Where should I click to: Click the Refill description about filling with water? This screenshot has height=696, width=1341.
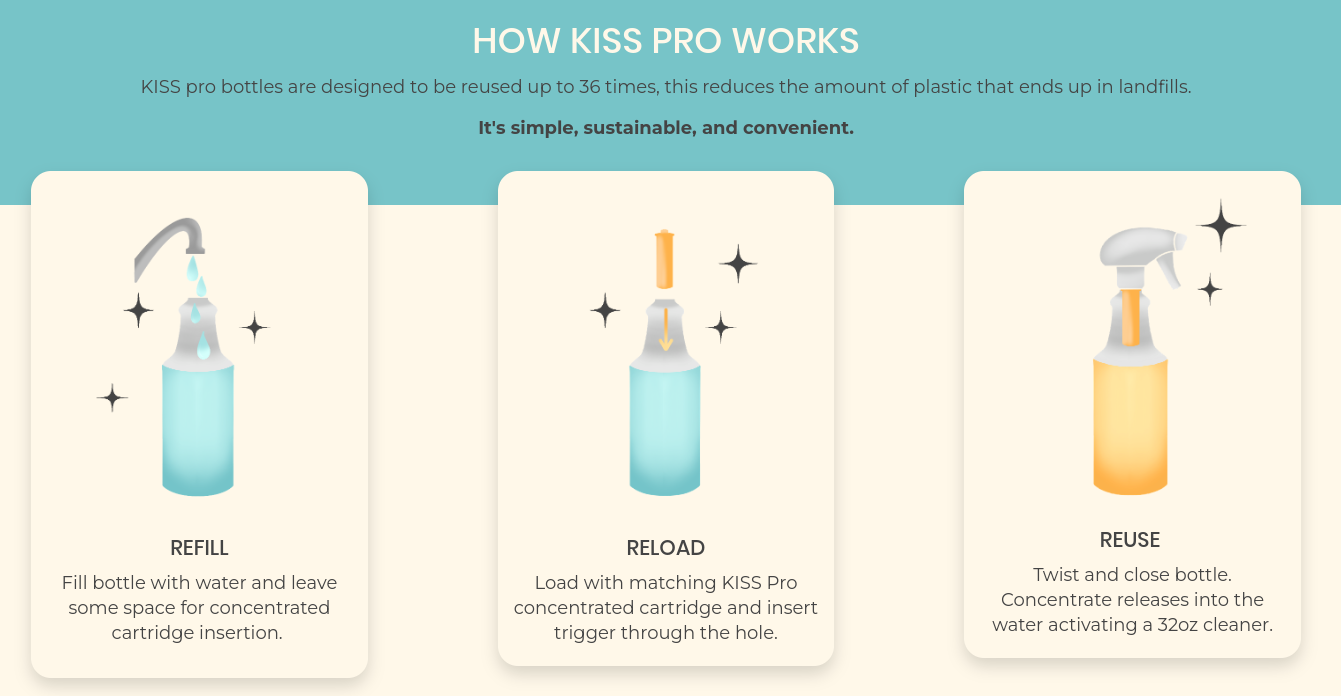(199, 607)
